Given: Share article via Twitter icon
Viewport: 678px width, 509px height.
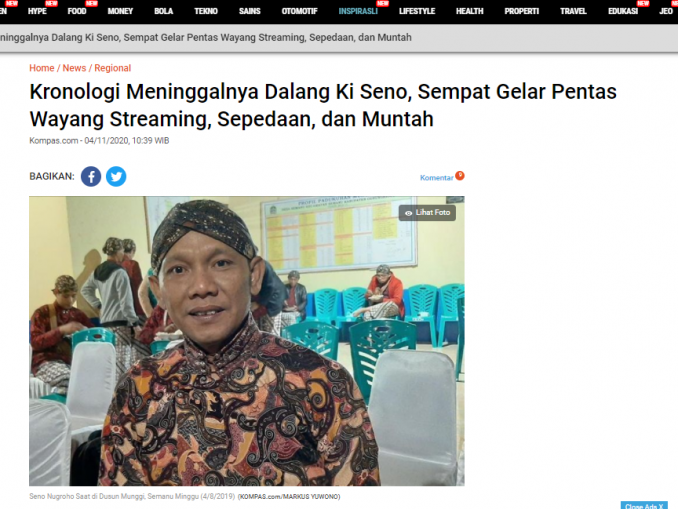Looking at the screenshot, I should click(116, 176).
